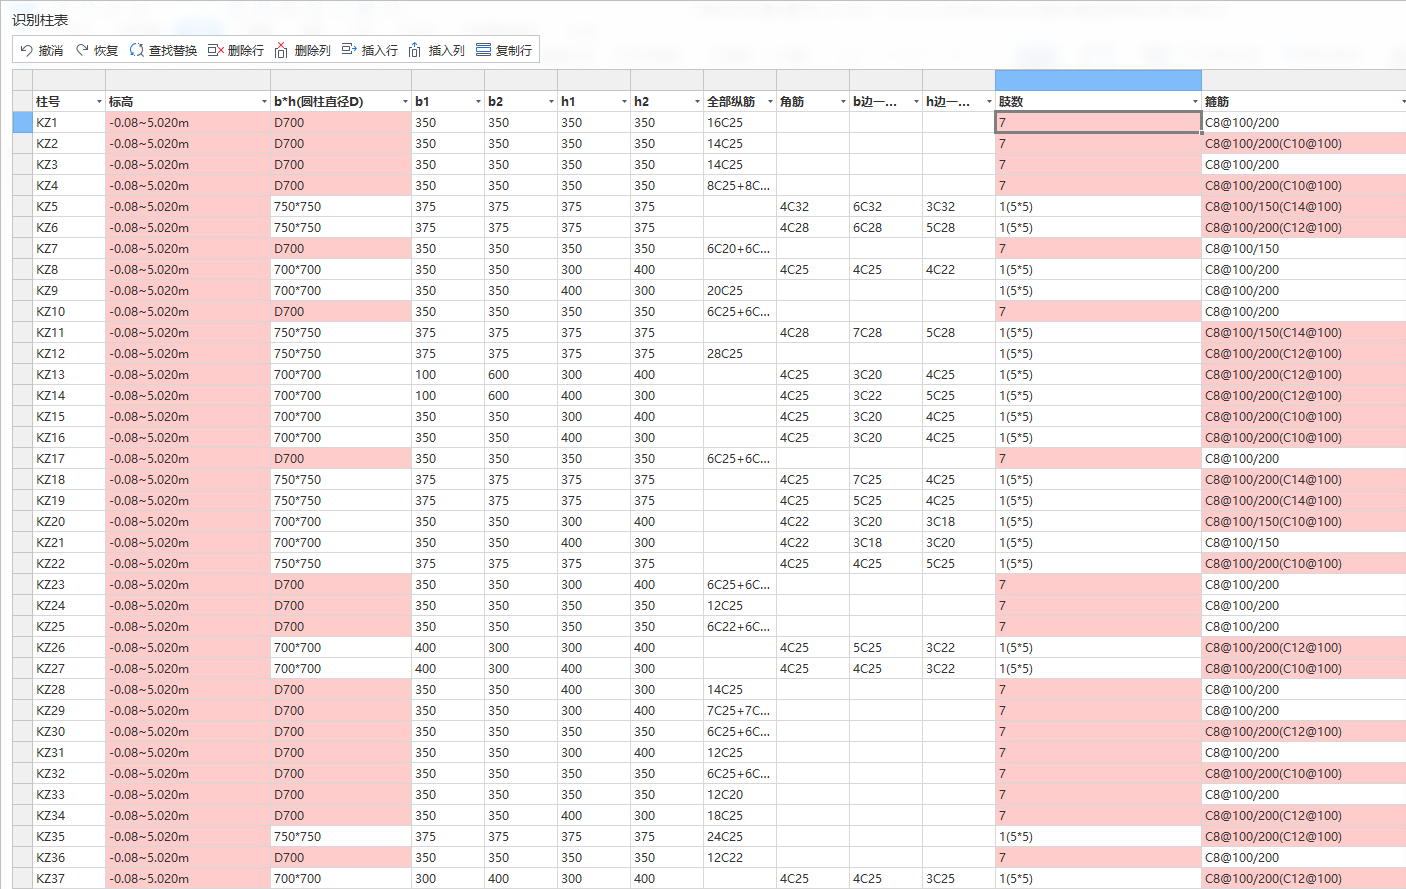
Task: Click the 6C32 cell in KZ5 row
Action: (886, 207)
